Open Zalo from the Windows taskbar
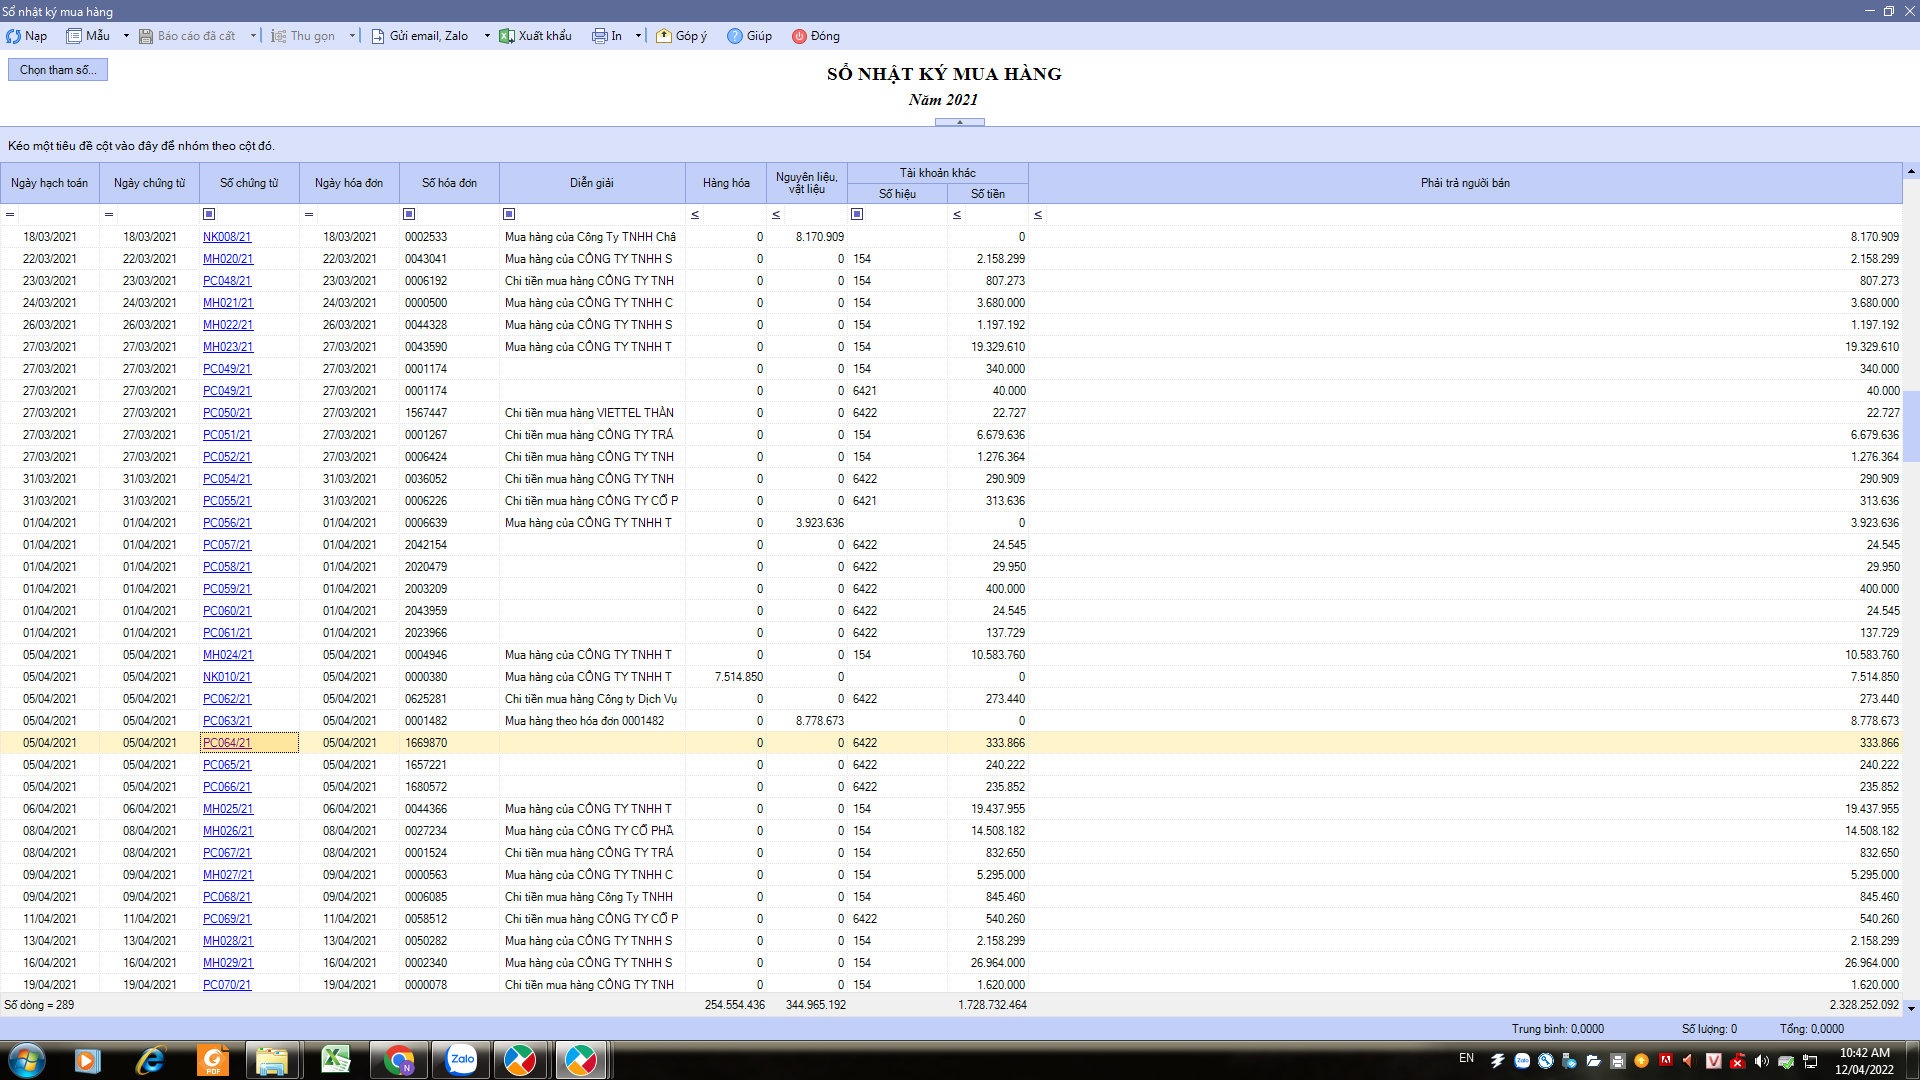 [461, 1060]
